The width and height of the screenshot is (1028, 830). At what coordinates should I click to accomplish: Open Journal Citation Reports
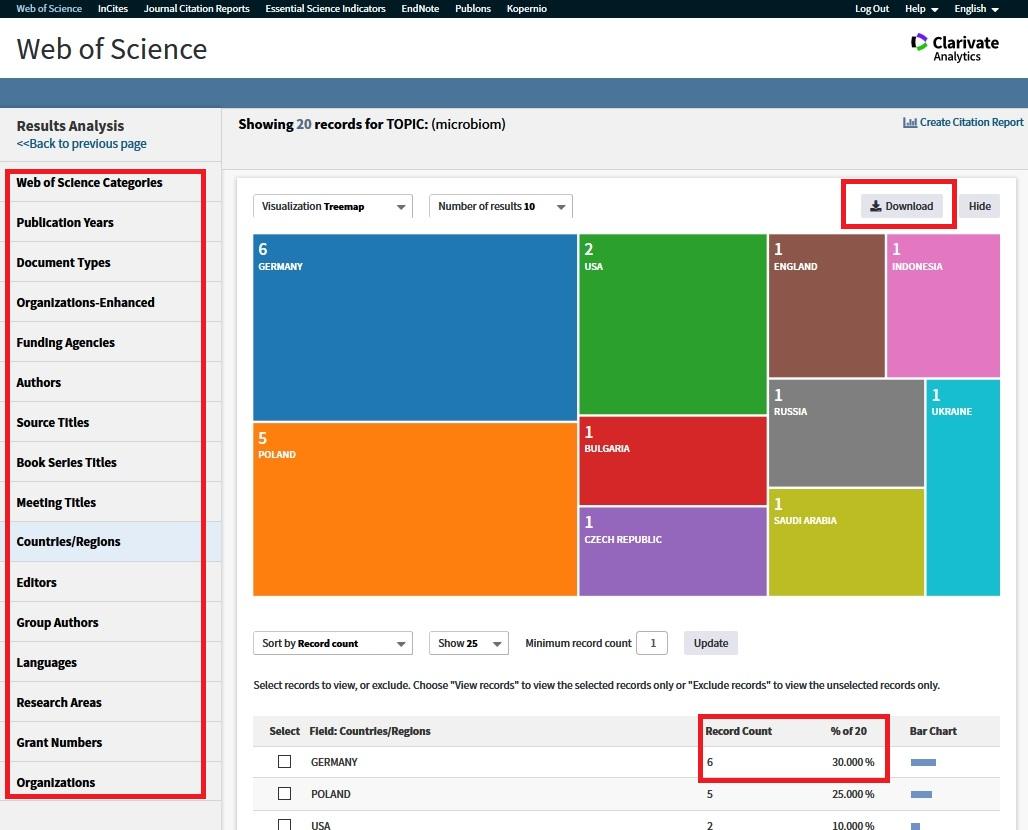click(197, 9)
